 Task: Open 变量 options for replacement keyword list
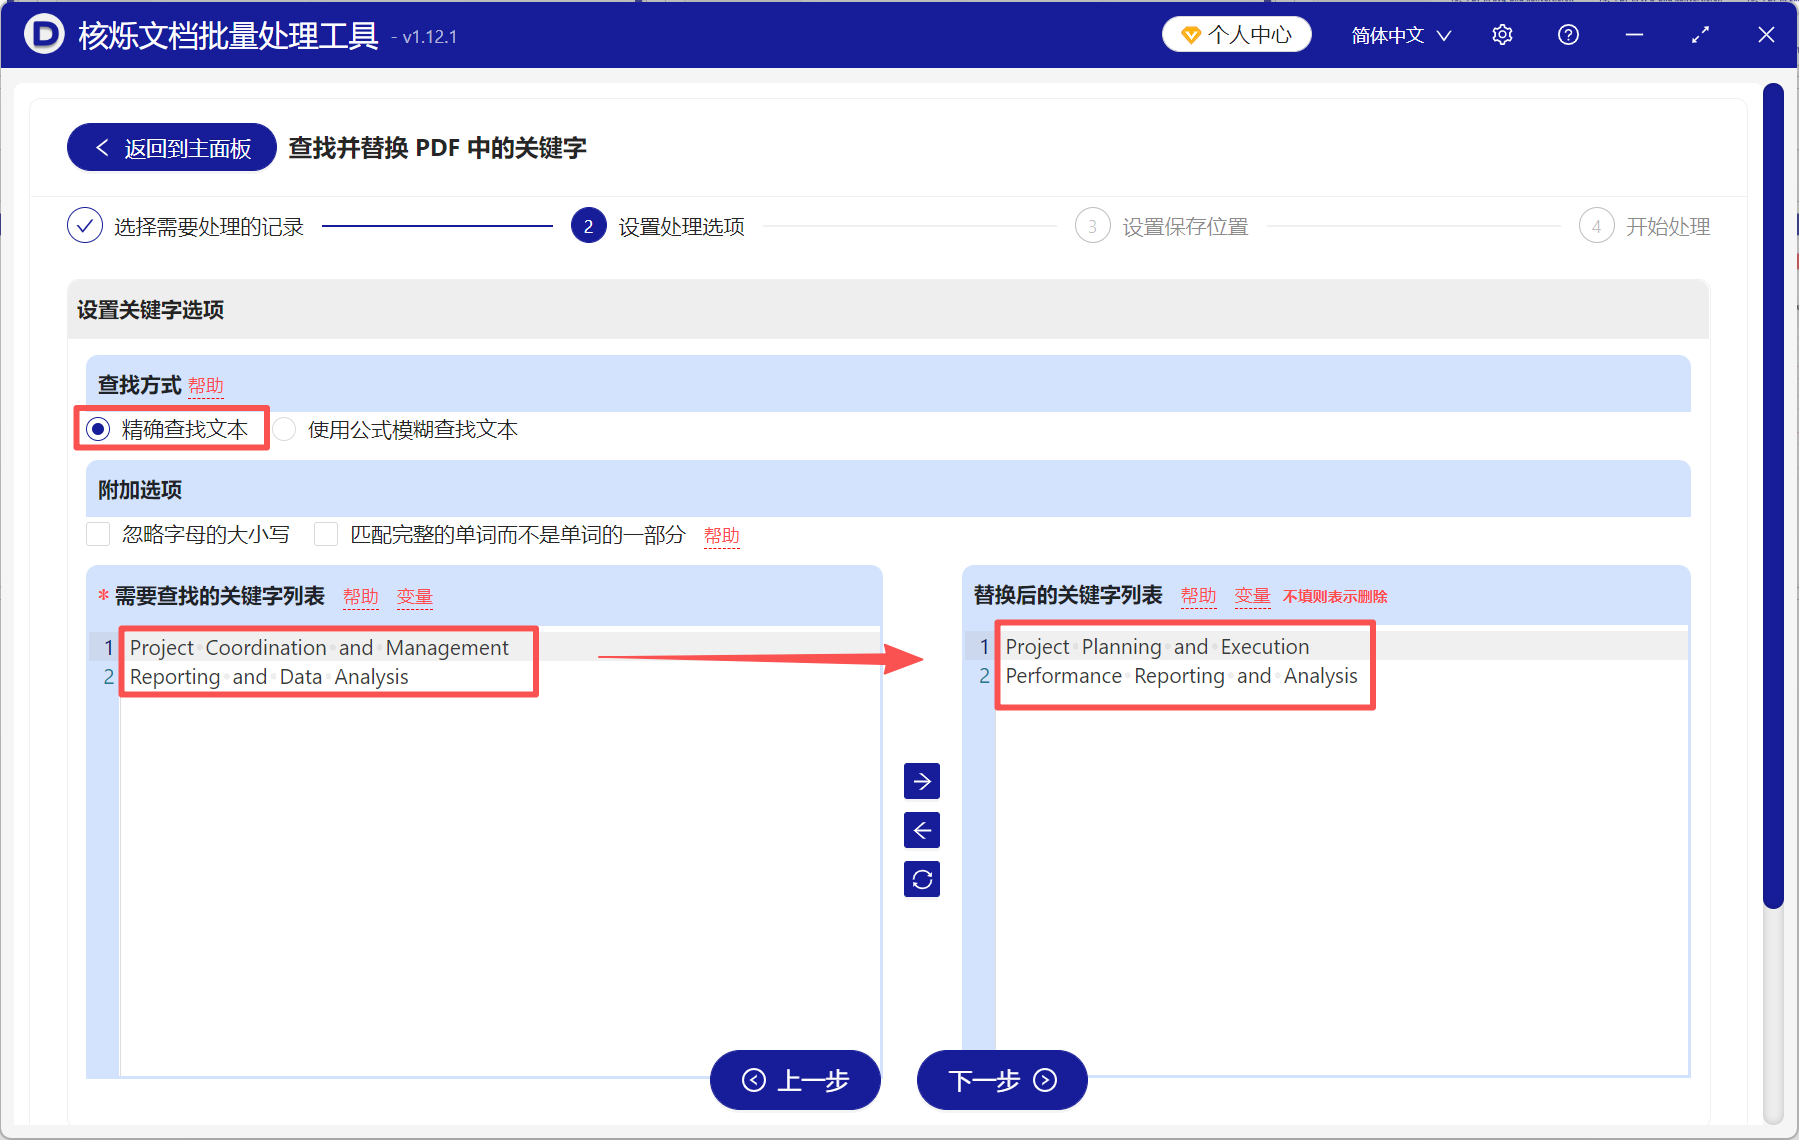(x=1252, y=594)
